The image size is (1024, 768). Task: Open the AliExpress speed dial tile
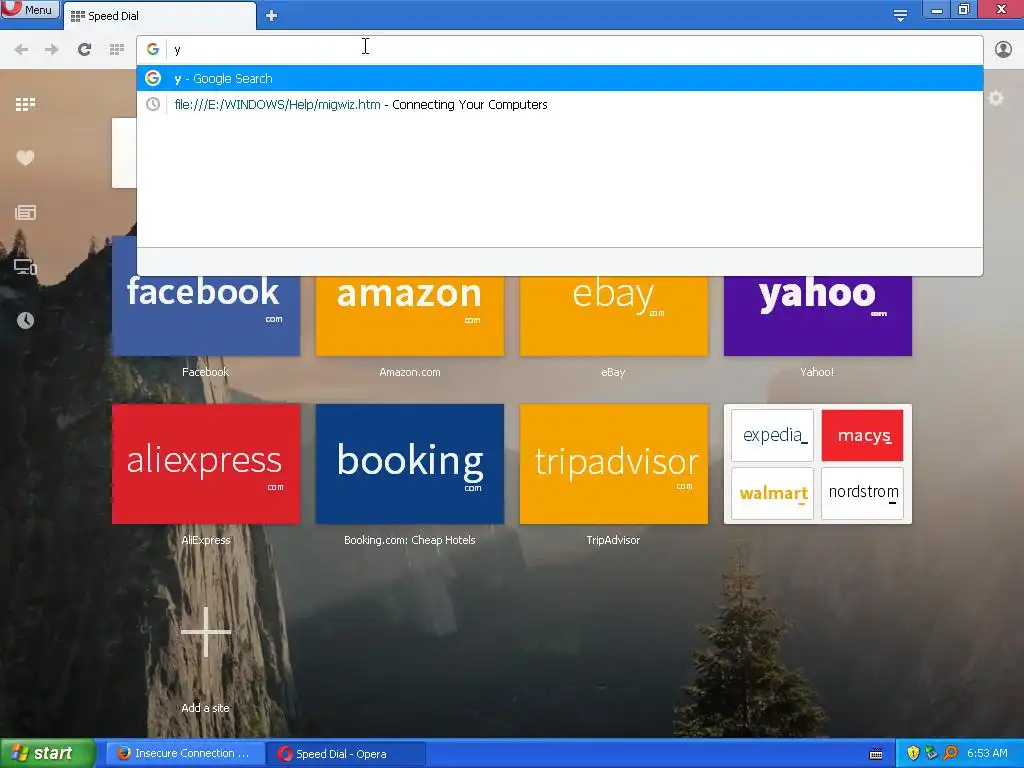point(206,464)
